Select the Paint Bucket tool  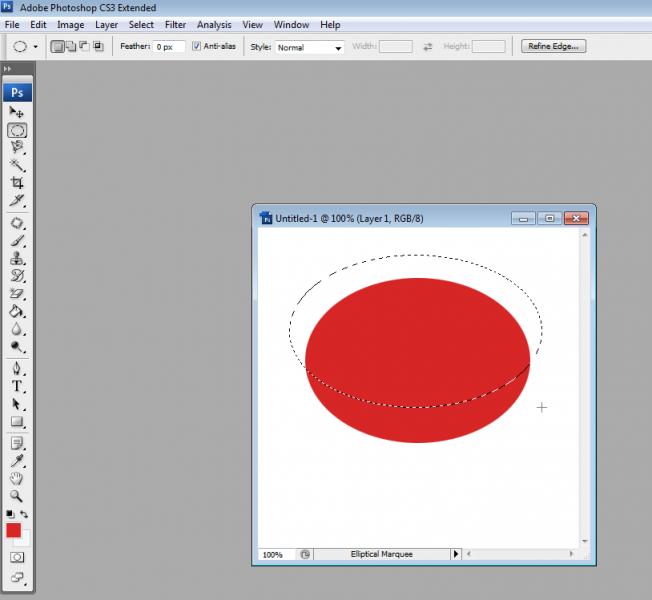coord(17,311)
